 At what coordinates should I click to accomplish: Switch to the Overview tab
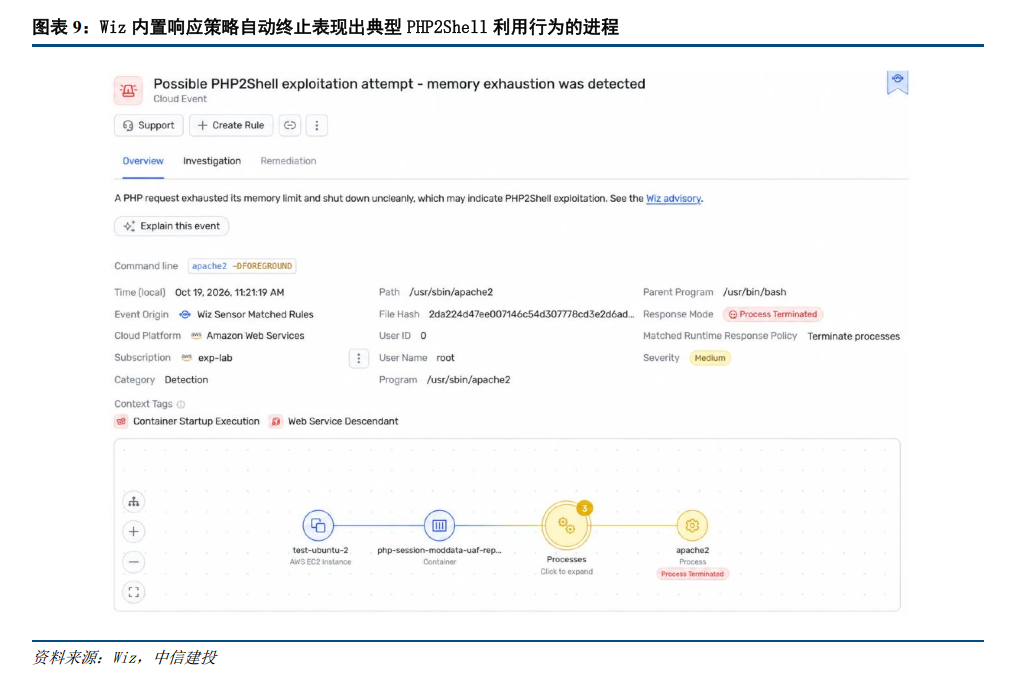tap(143, 161)
